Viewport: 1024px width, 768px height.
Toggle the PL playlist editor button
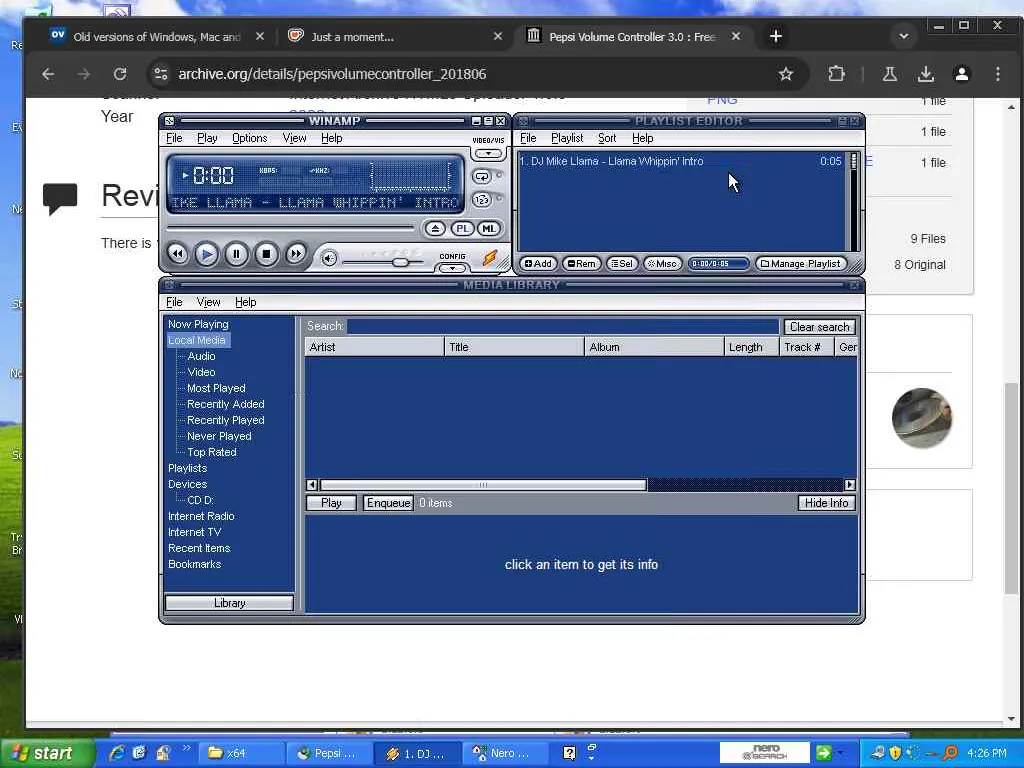point(462,229)
